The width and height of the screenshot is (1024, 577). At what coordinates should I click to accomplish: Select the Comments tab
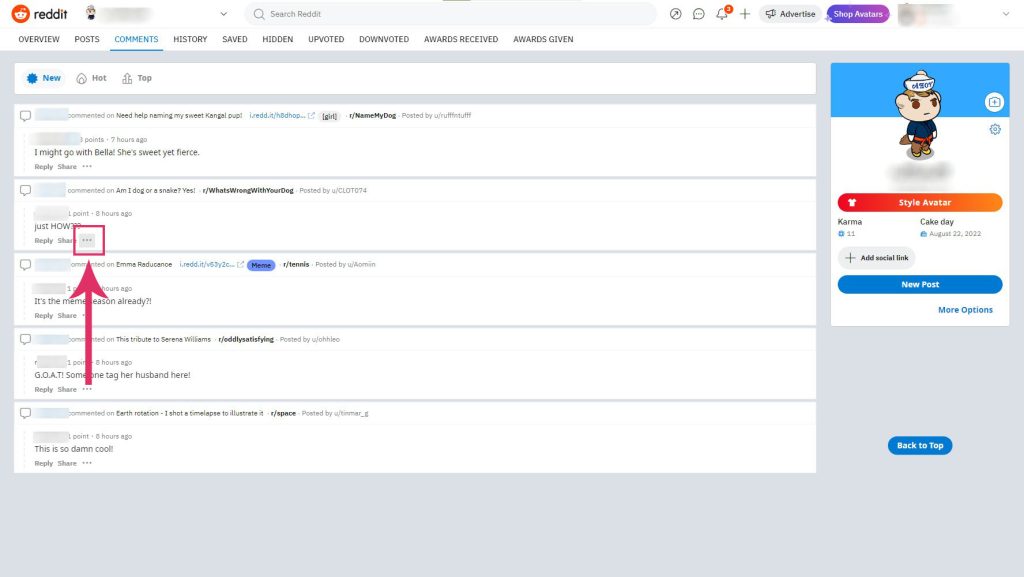[136, 39]
